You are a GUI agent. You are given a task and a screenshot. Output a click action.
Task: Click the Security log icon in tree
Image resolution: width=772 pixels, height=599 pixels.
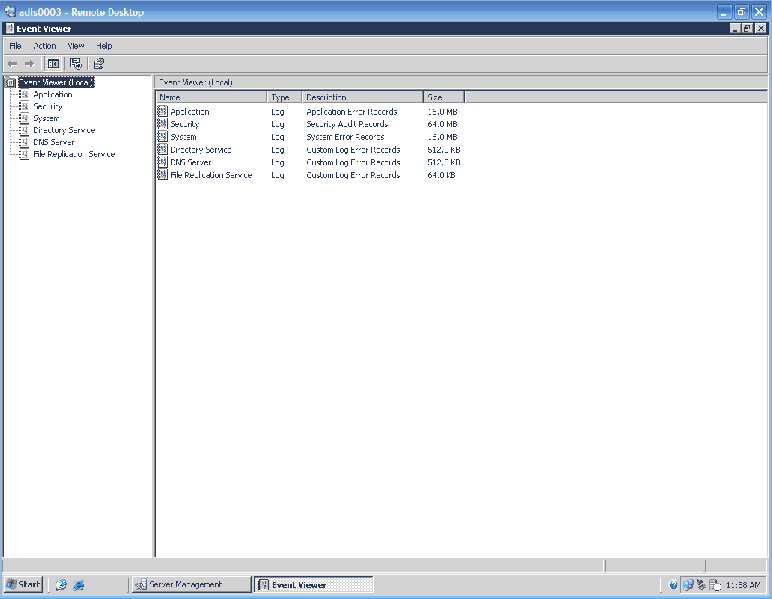point(24,106)
